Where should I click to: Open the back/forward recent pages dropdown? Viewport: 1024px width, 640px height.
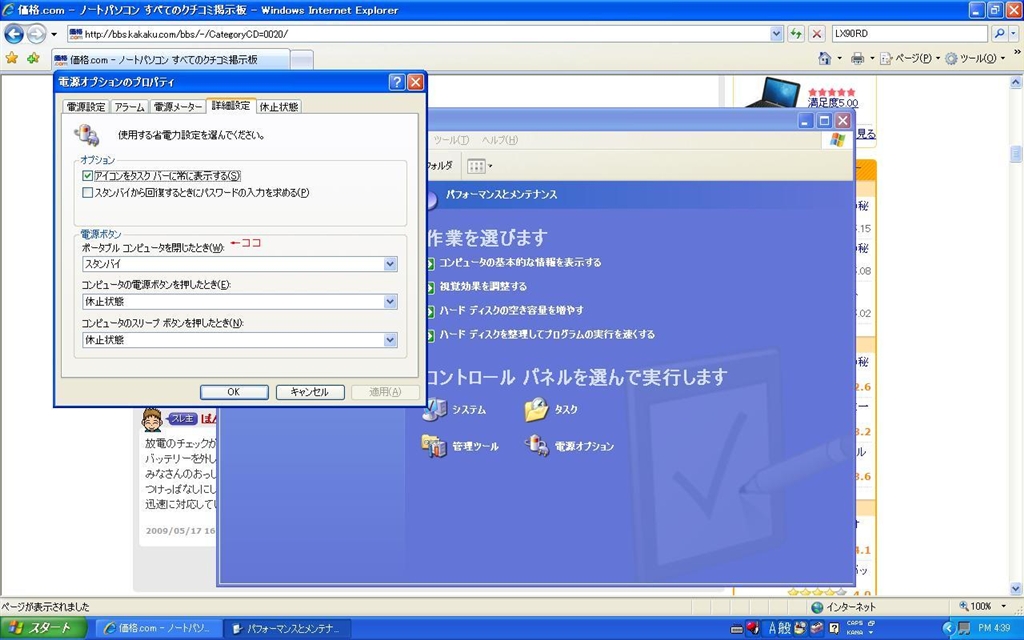(54, 34)
